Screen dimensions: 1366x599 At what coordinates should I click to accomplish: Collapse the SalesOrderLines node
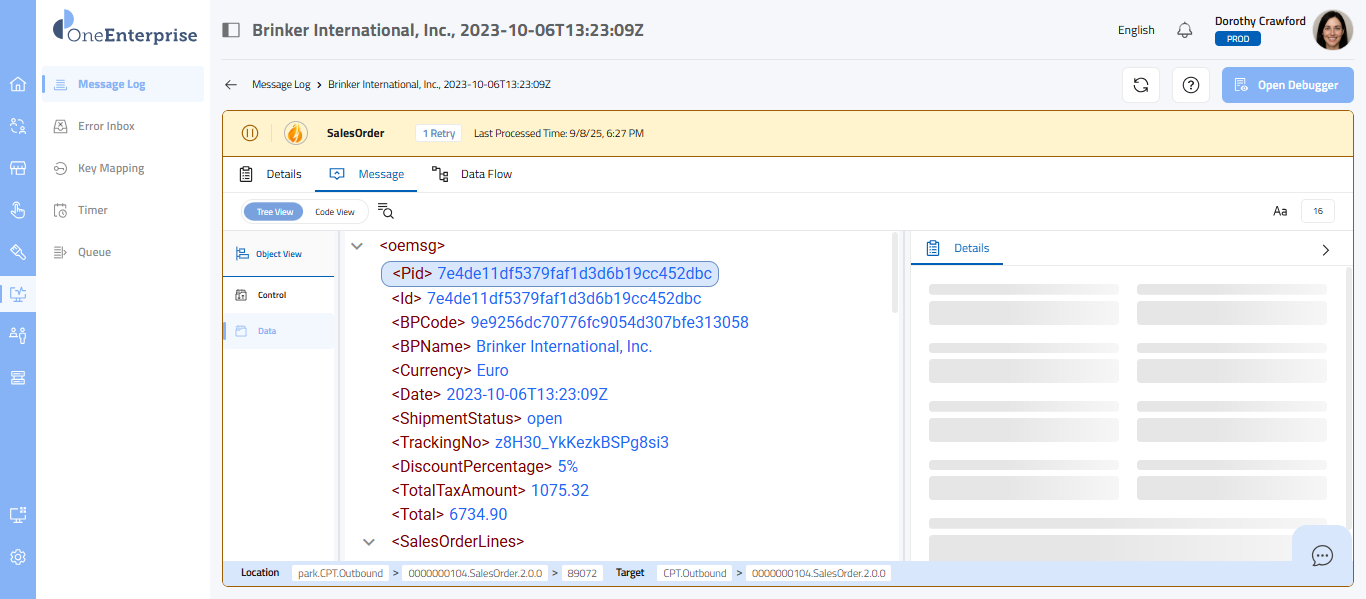pyautogui.click(x=369, y=542)
